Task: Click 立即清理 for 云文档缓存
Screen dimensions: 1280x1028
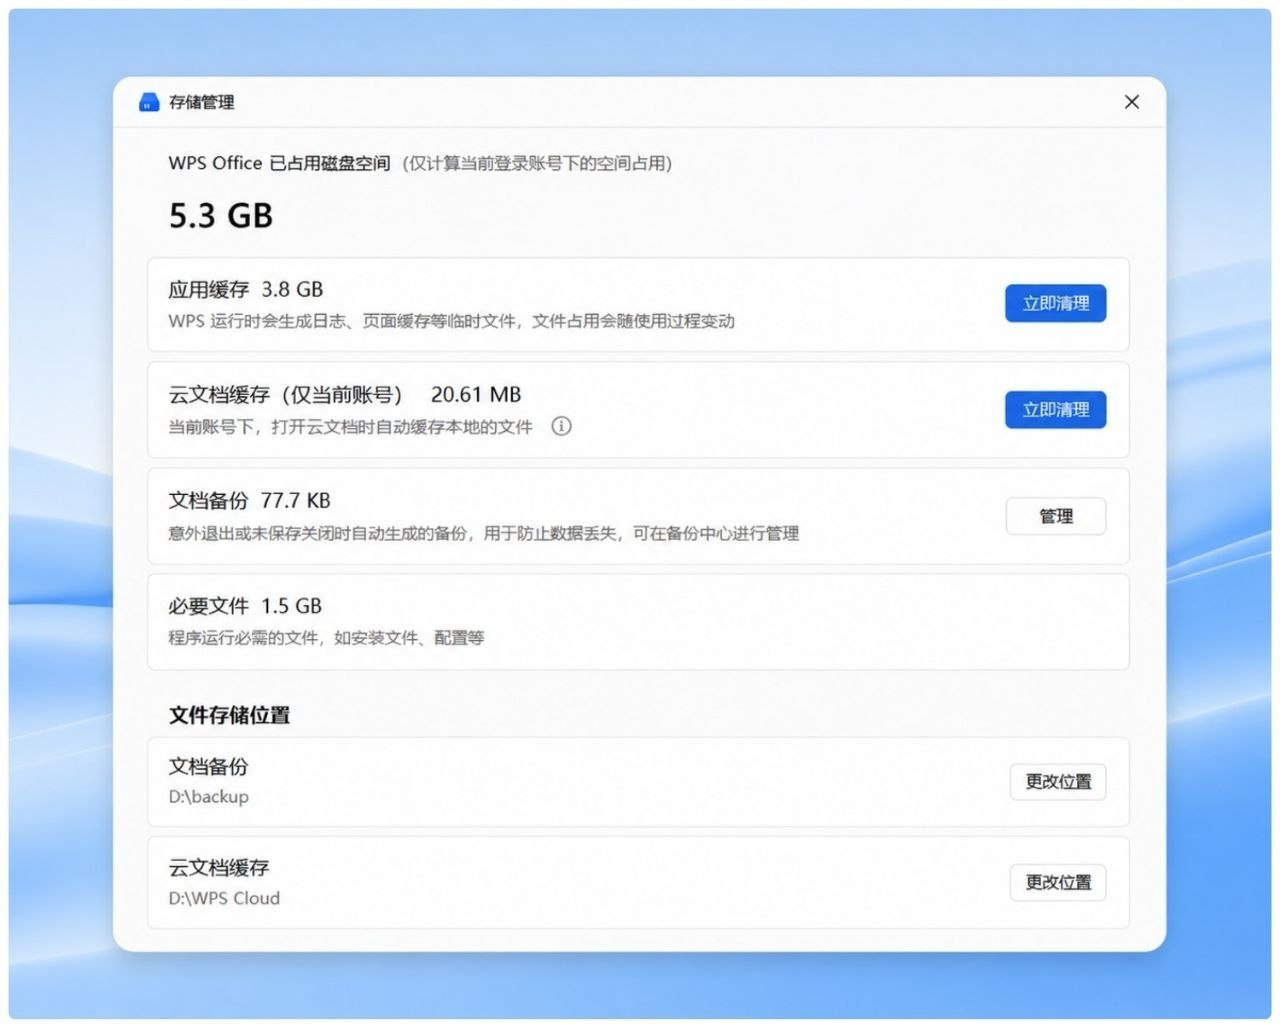Action: [x=1055, y=409]
